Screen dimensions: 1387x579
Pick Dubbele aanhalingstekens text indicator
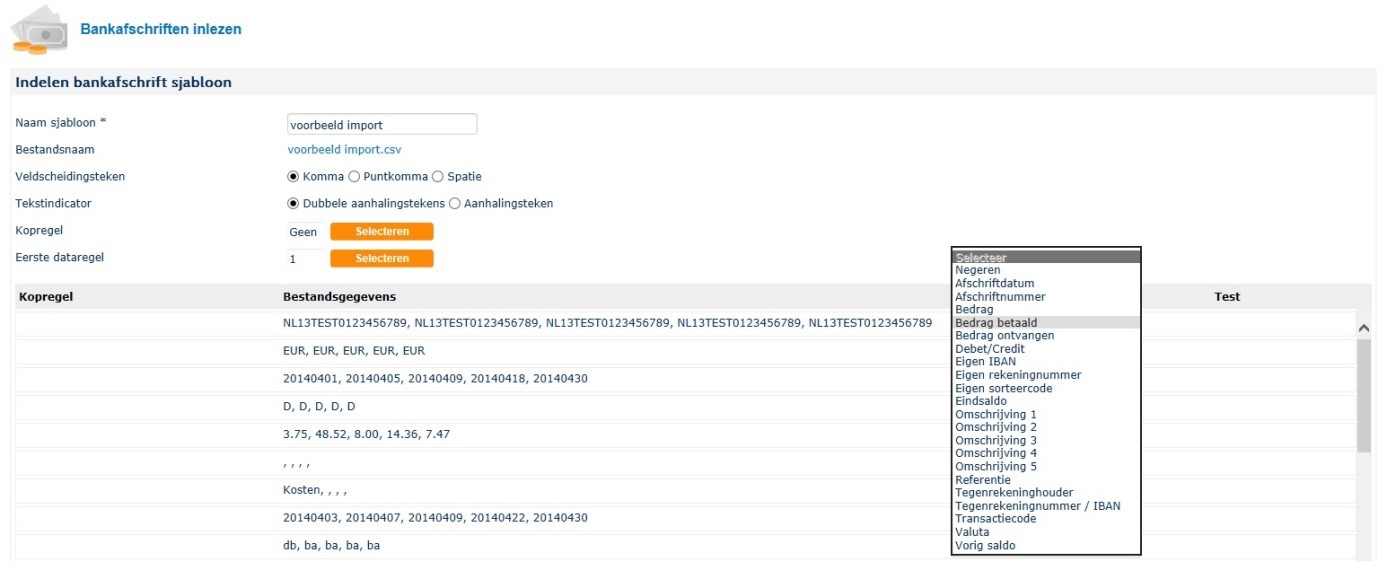pos(293,204)
